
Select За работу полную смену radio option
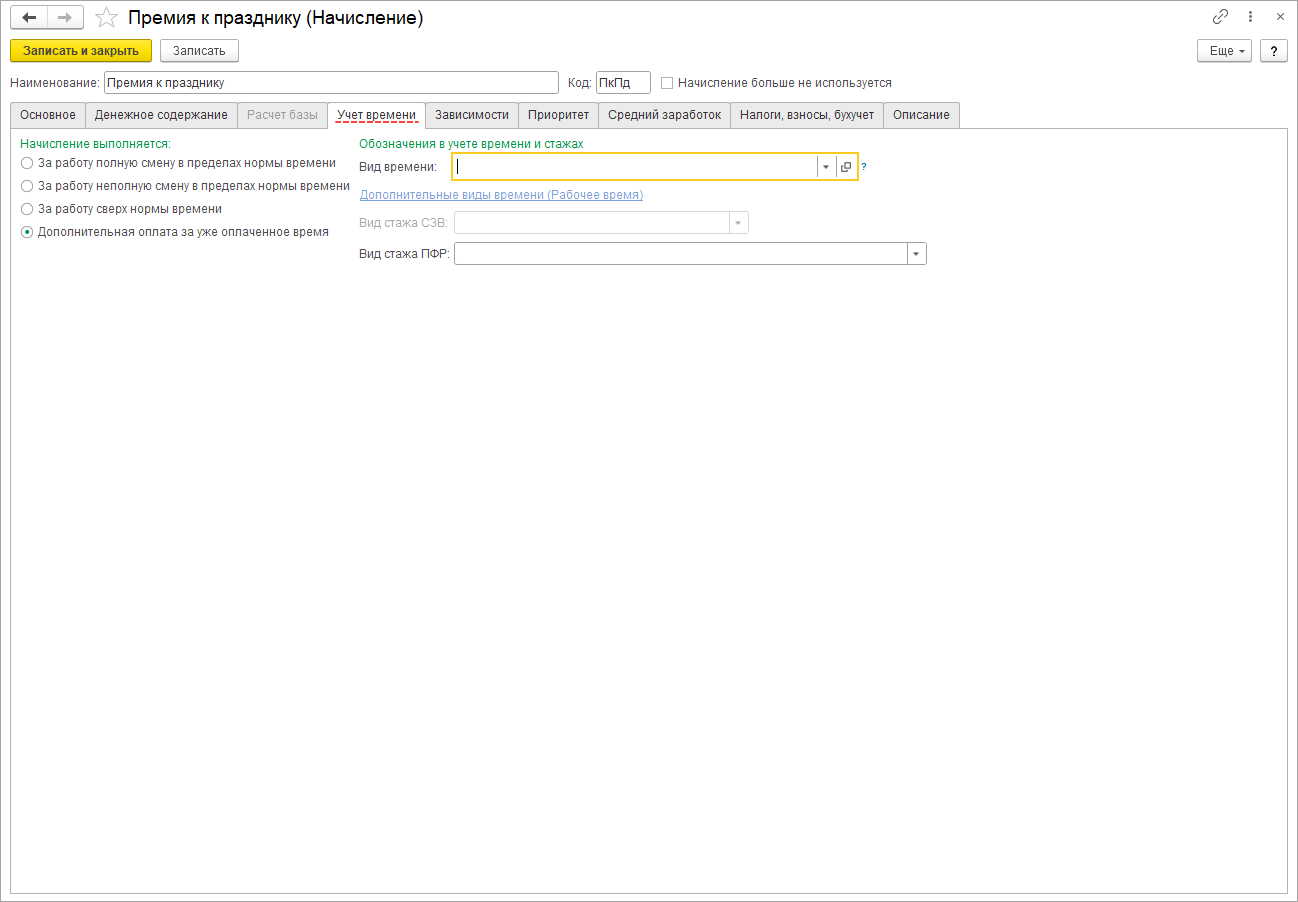pyautogui.click(x=27, y=162)
